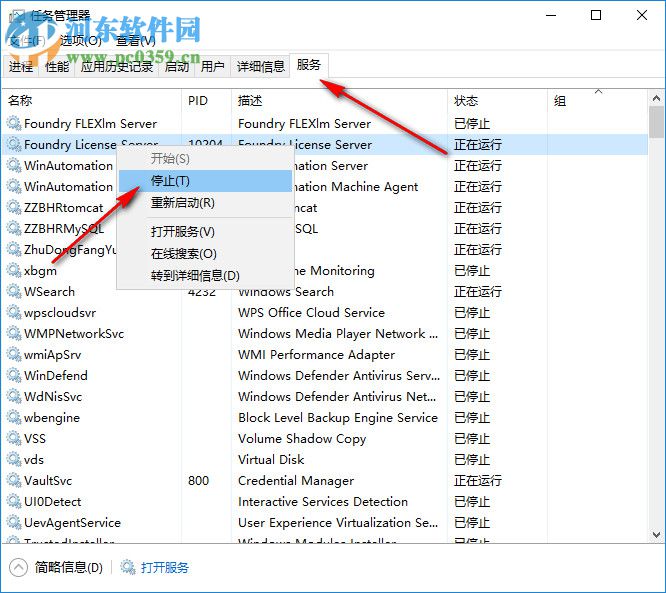Viewport: 666px width, 593px height.
Task: Select the 服务 tab
Action: pos(309,65)
